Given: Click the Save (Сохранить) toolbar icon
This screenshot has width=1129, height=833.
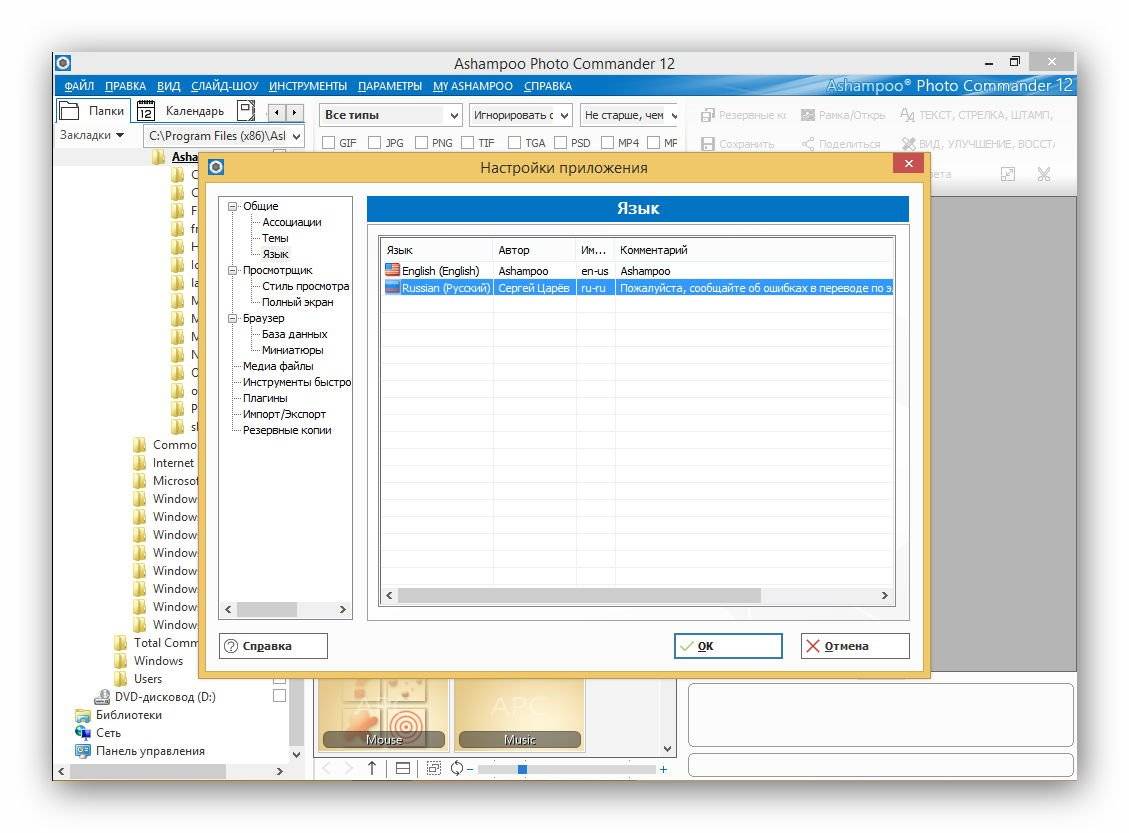Looking at the screenshot, I should coord(708,144).
